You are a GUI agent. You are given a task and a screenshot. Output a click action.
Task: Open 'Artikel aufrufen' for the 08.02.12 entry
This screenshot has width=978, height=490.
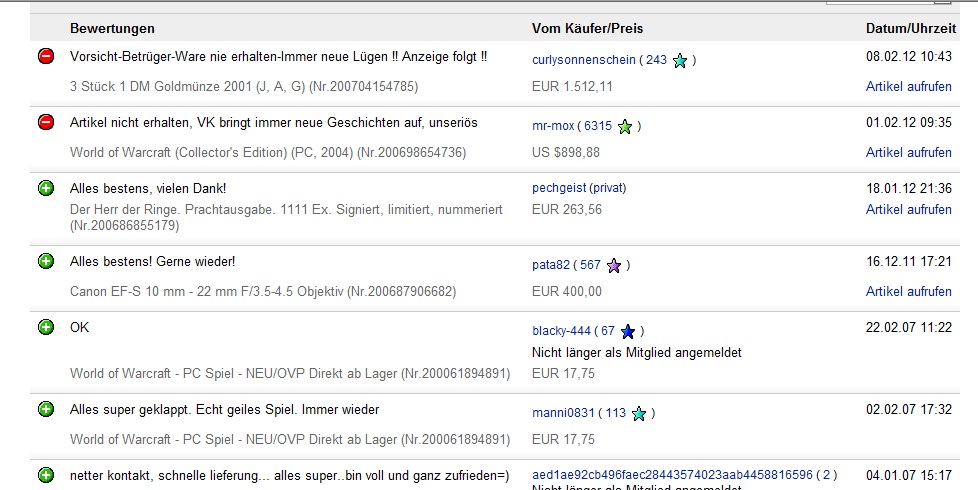pos(908,87)
